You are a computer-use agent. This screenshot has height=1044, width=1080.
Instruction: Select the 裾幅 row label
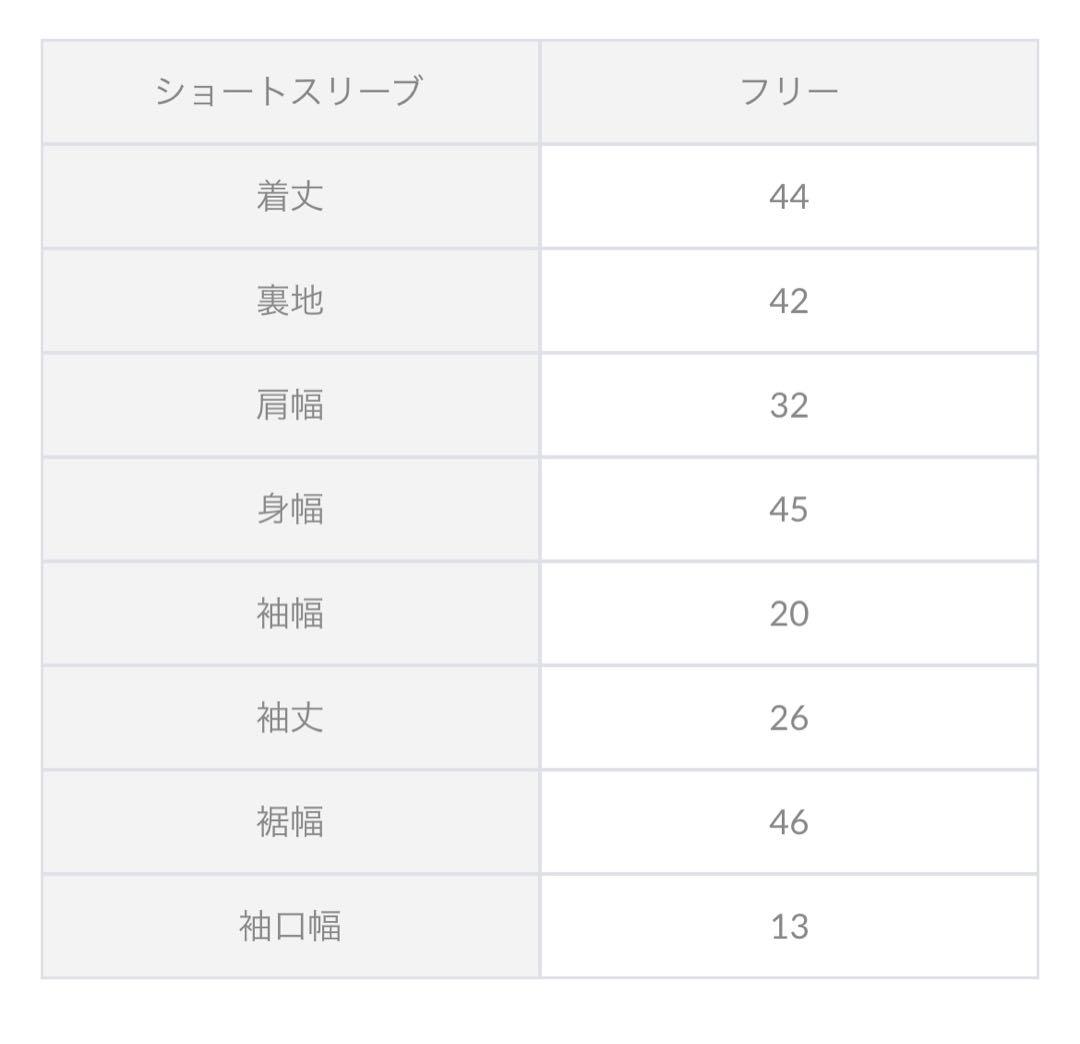click(x=289, y=822)
